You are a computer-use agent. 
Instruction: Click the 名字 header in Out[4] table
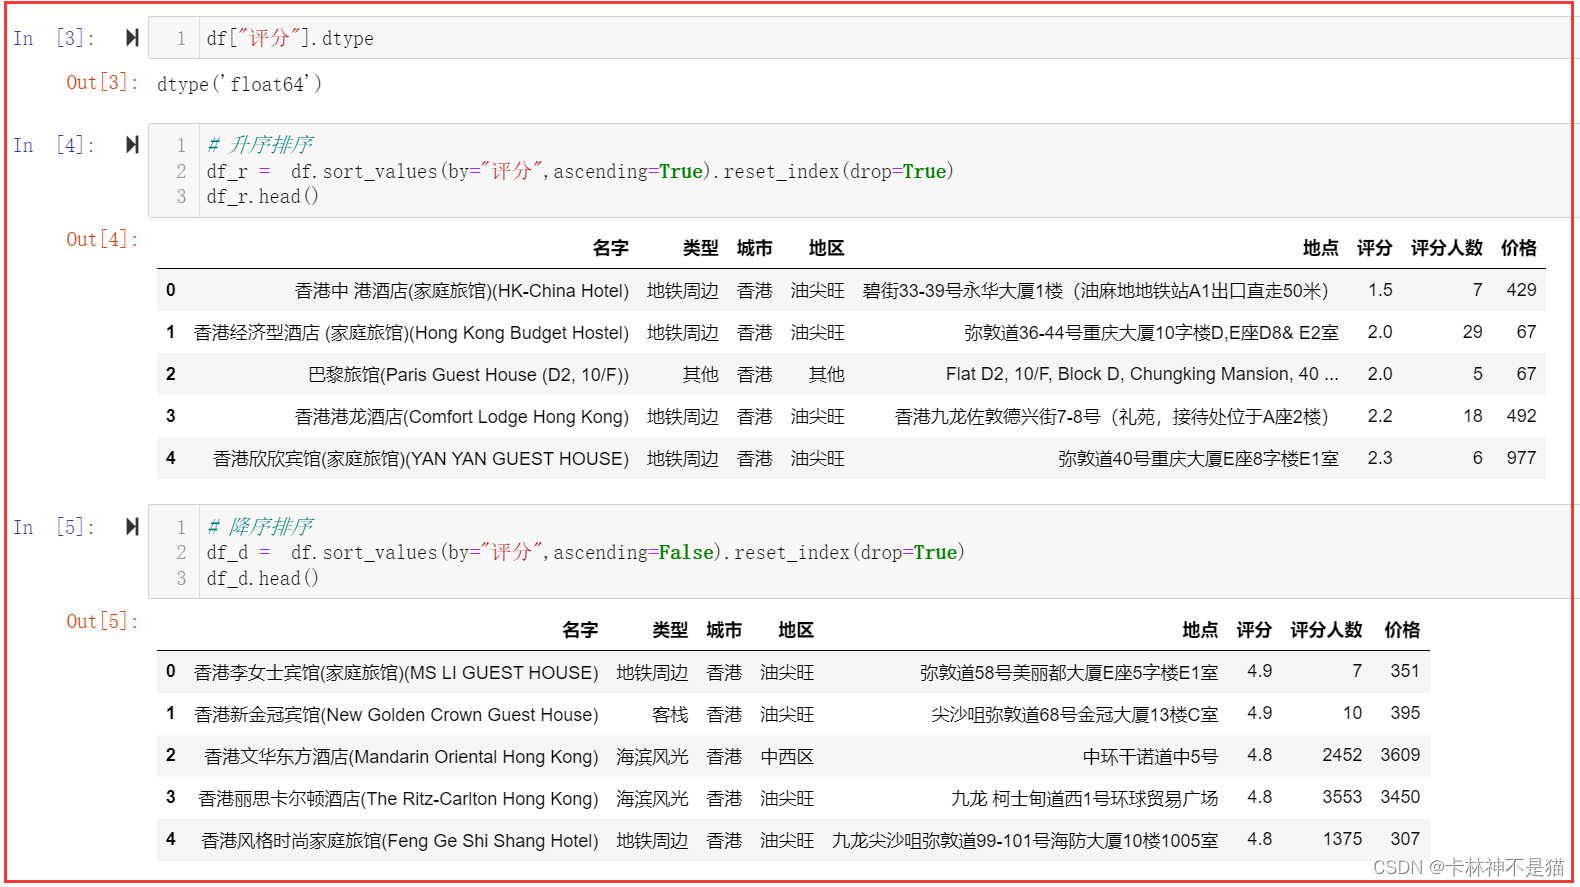pos(610,248)
